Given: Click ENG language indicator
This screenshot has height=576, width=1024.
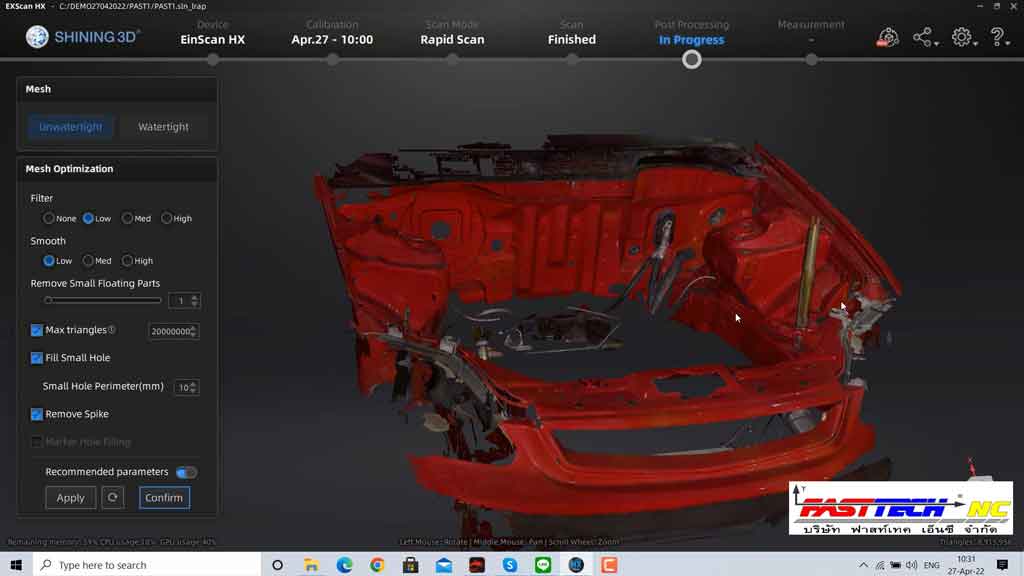Looking at the screenshot, I should tap(932, 565).
